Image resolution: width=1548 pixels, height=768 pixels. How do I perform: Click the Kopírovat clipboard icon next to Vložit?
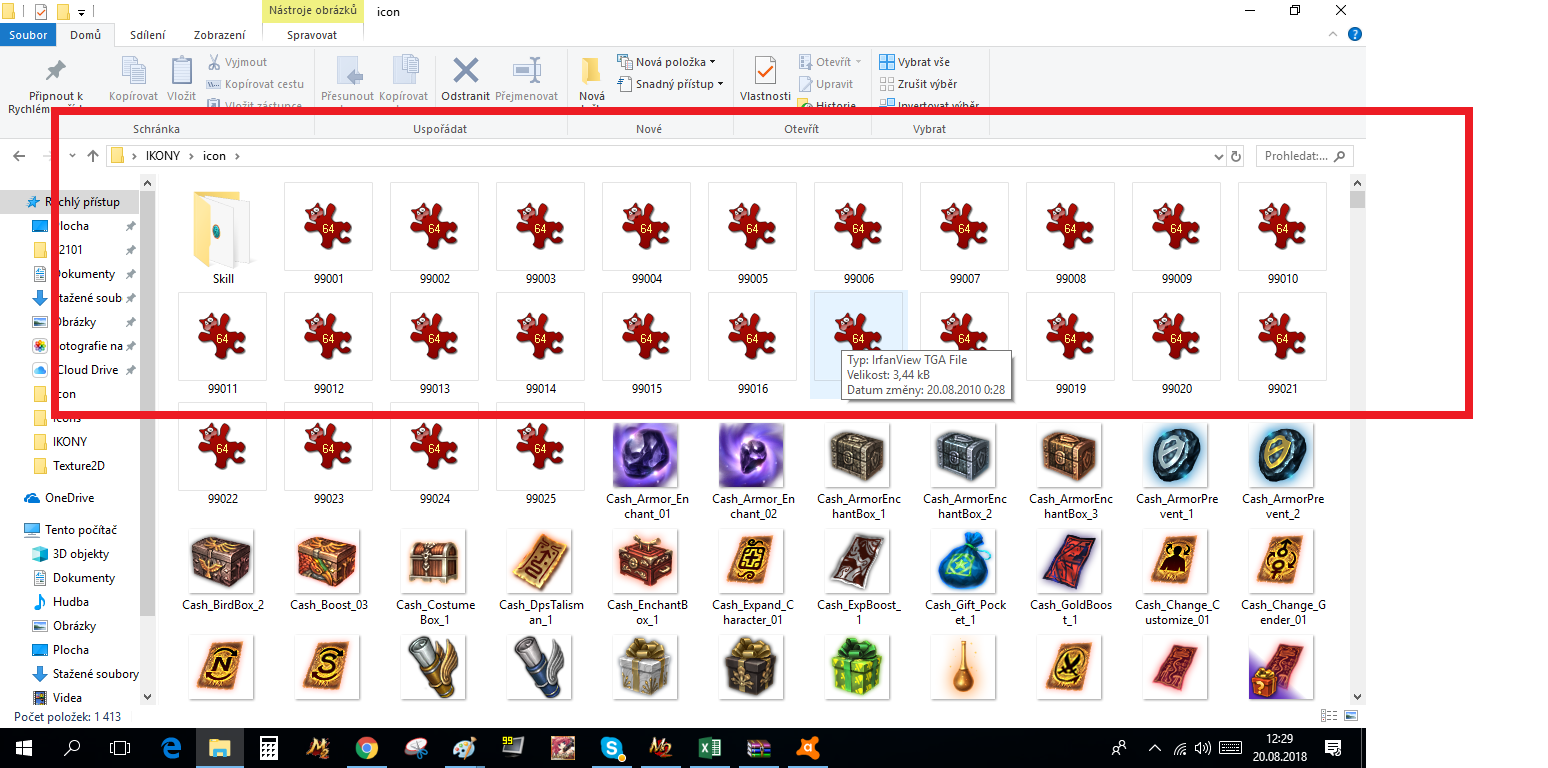[133, 70]
